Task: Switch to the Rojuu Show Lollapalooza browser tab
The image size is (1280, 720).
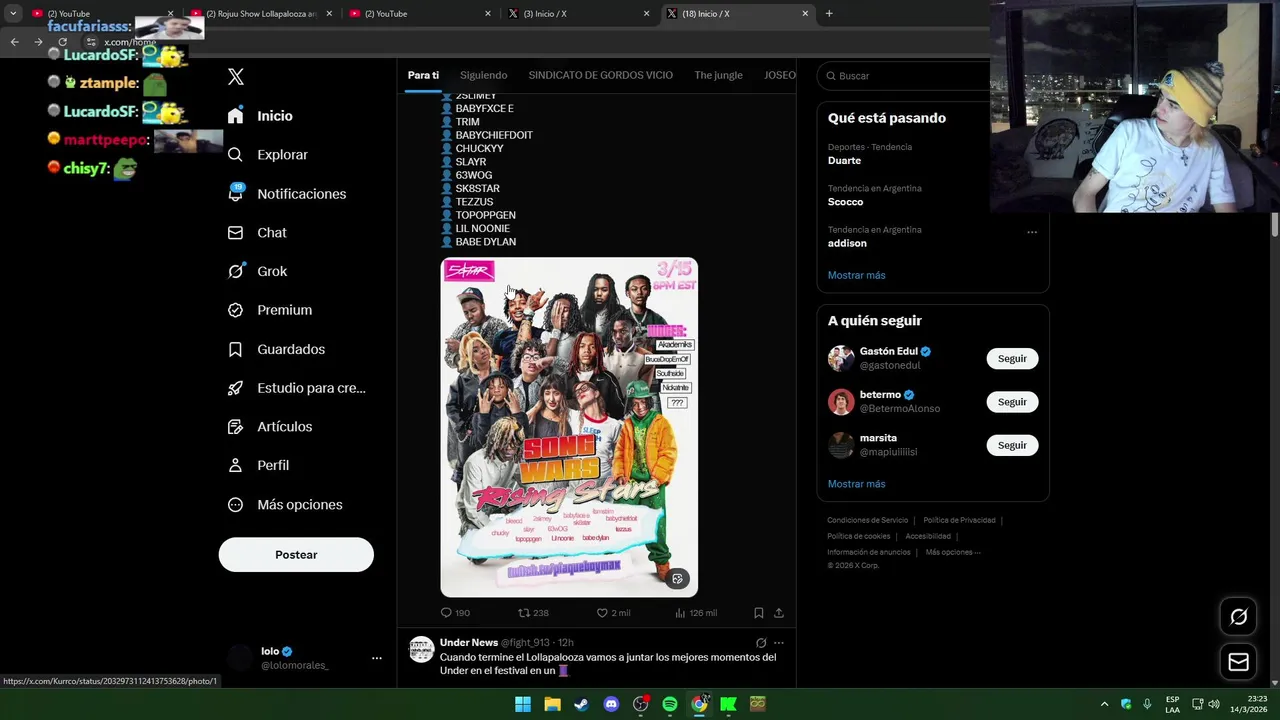Action: point(260,14)
